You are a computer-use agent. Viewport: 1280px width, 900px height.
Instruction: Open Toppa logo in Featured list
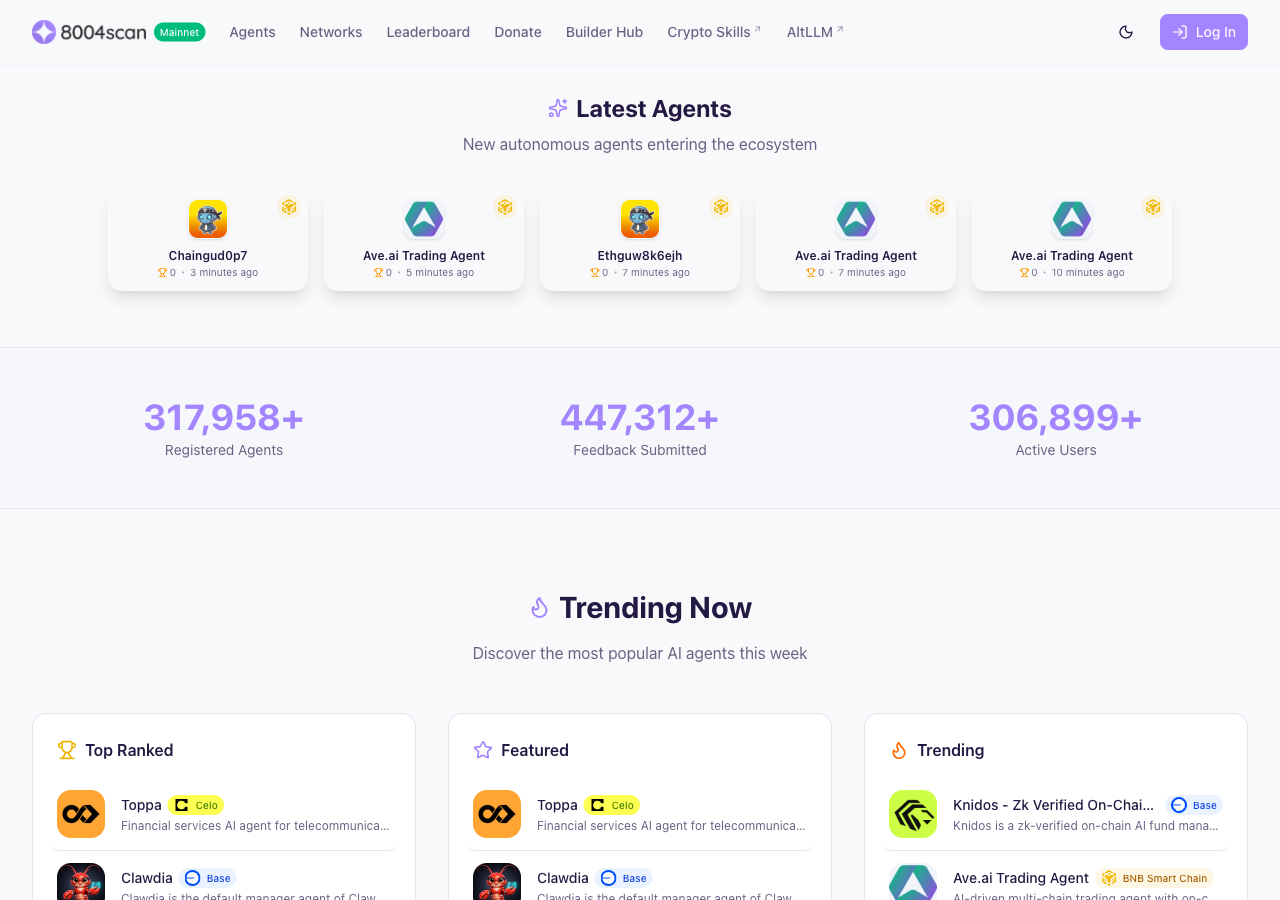coord(497,814)
